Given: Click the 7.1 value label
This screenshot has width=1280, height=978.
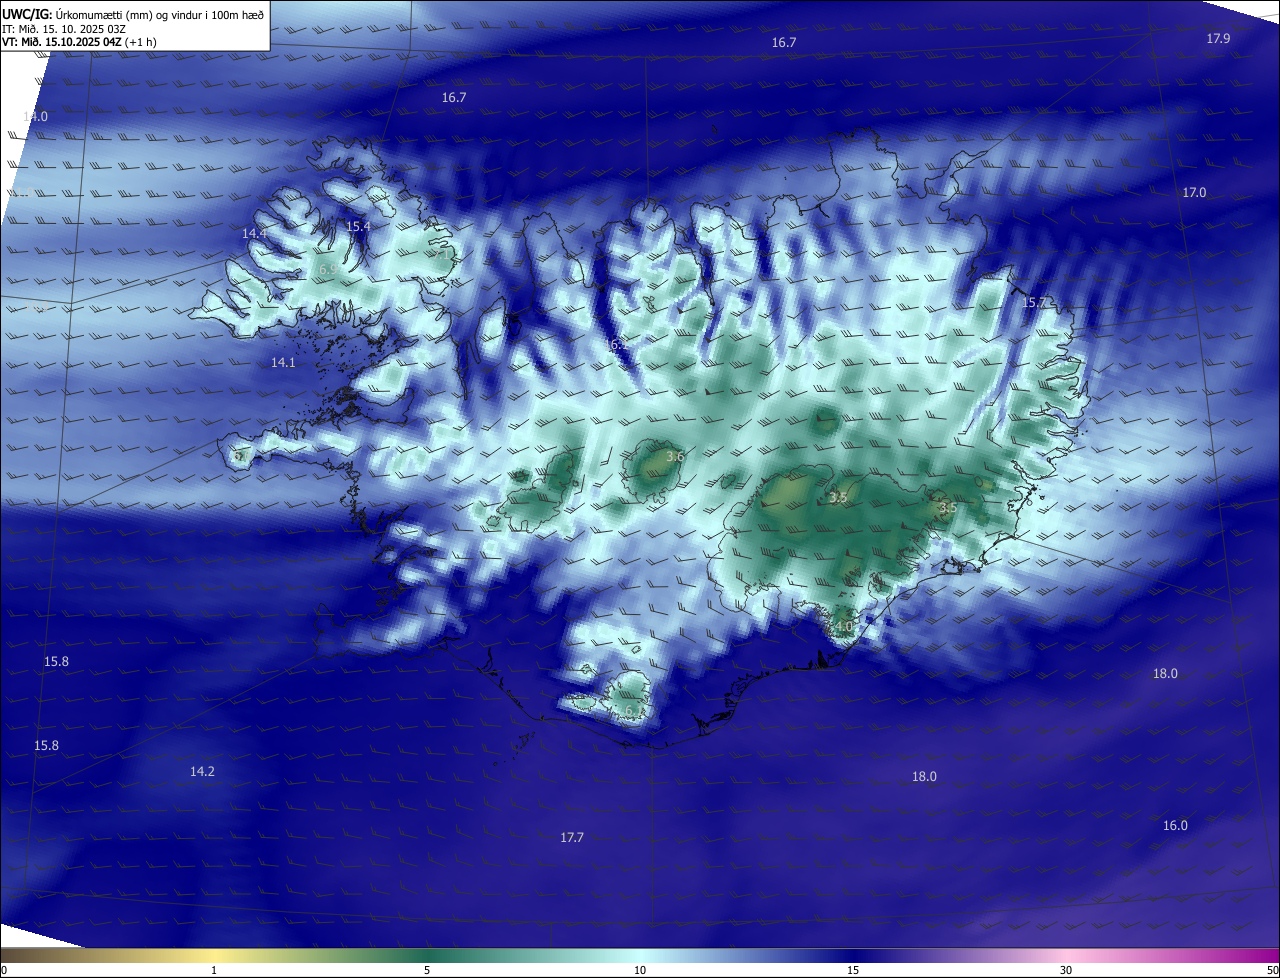Looking at the screenshot, I should click(441, 254).
